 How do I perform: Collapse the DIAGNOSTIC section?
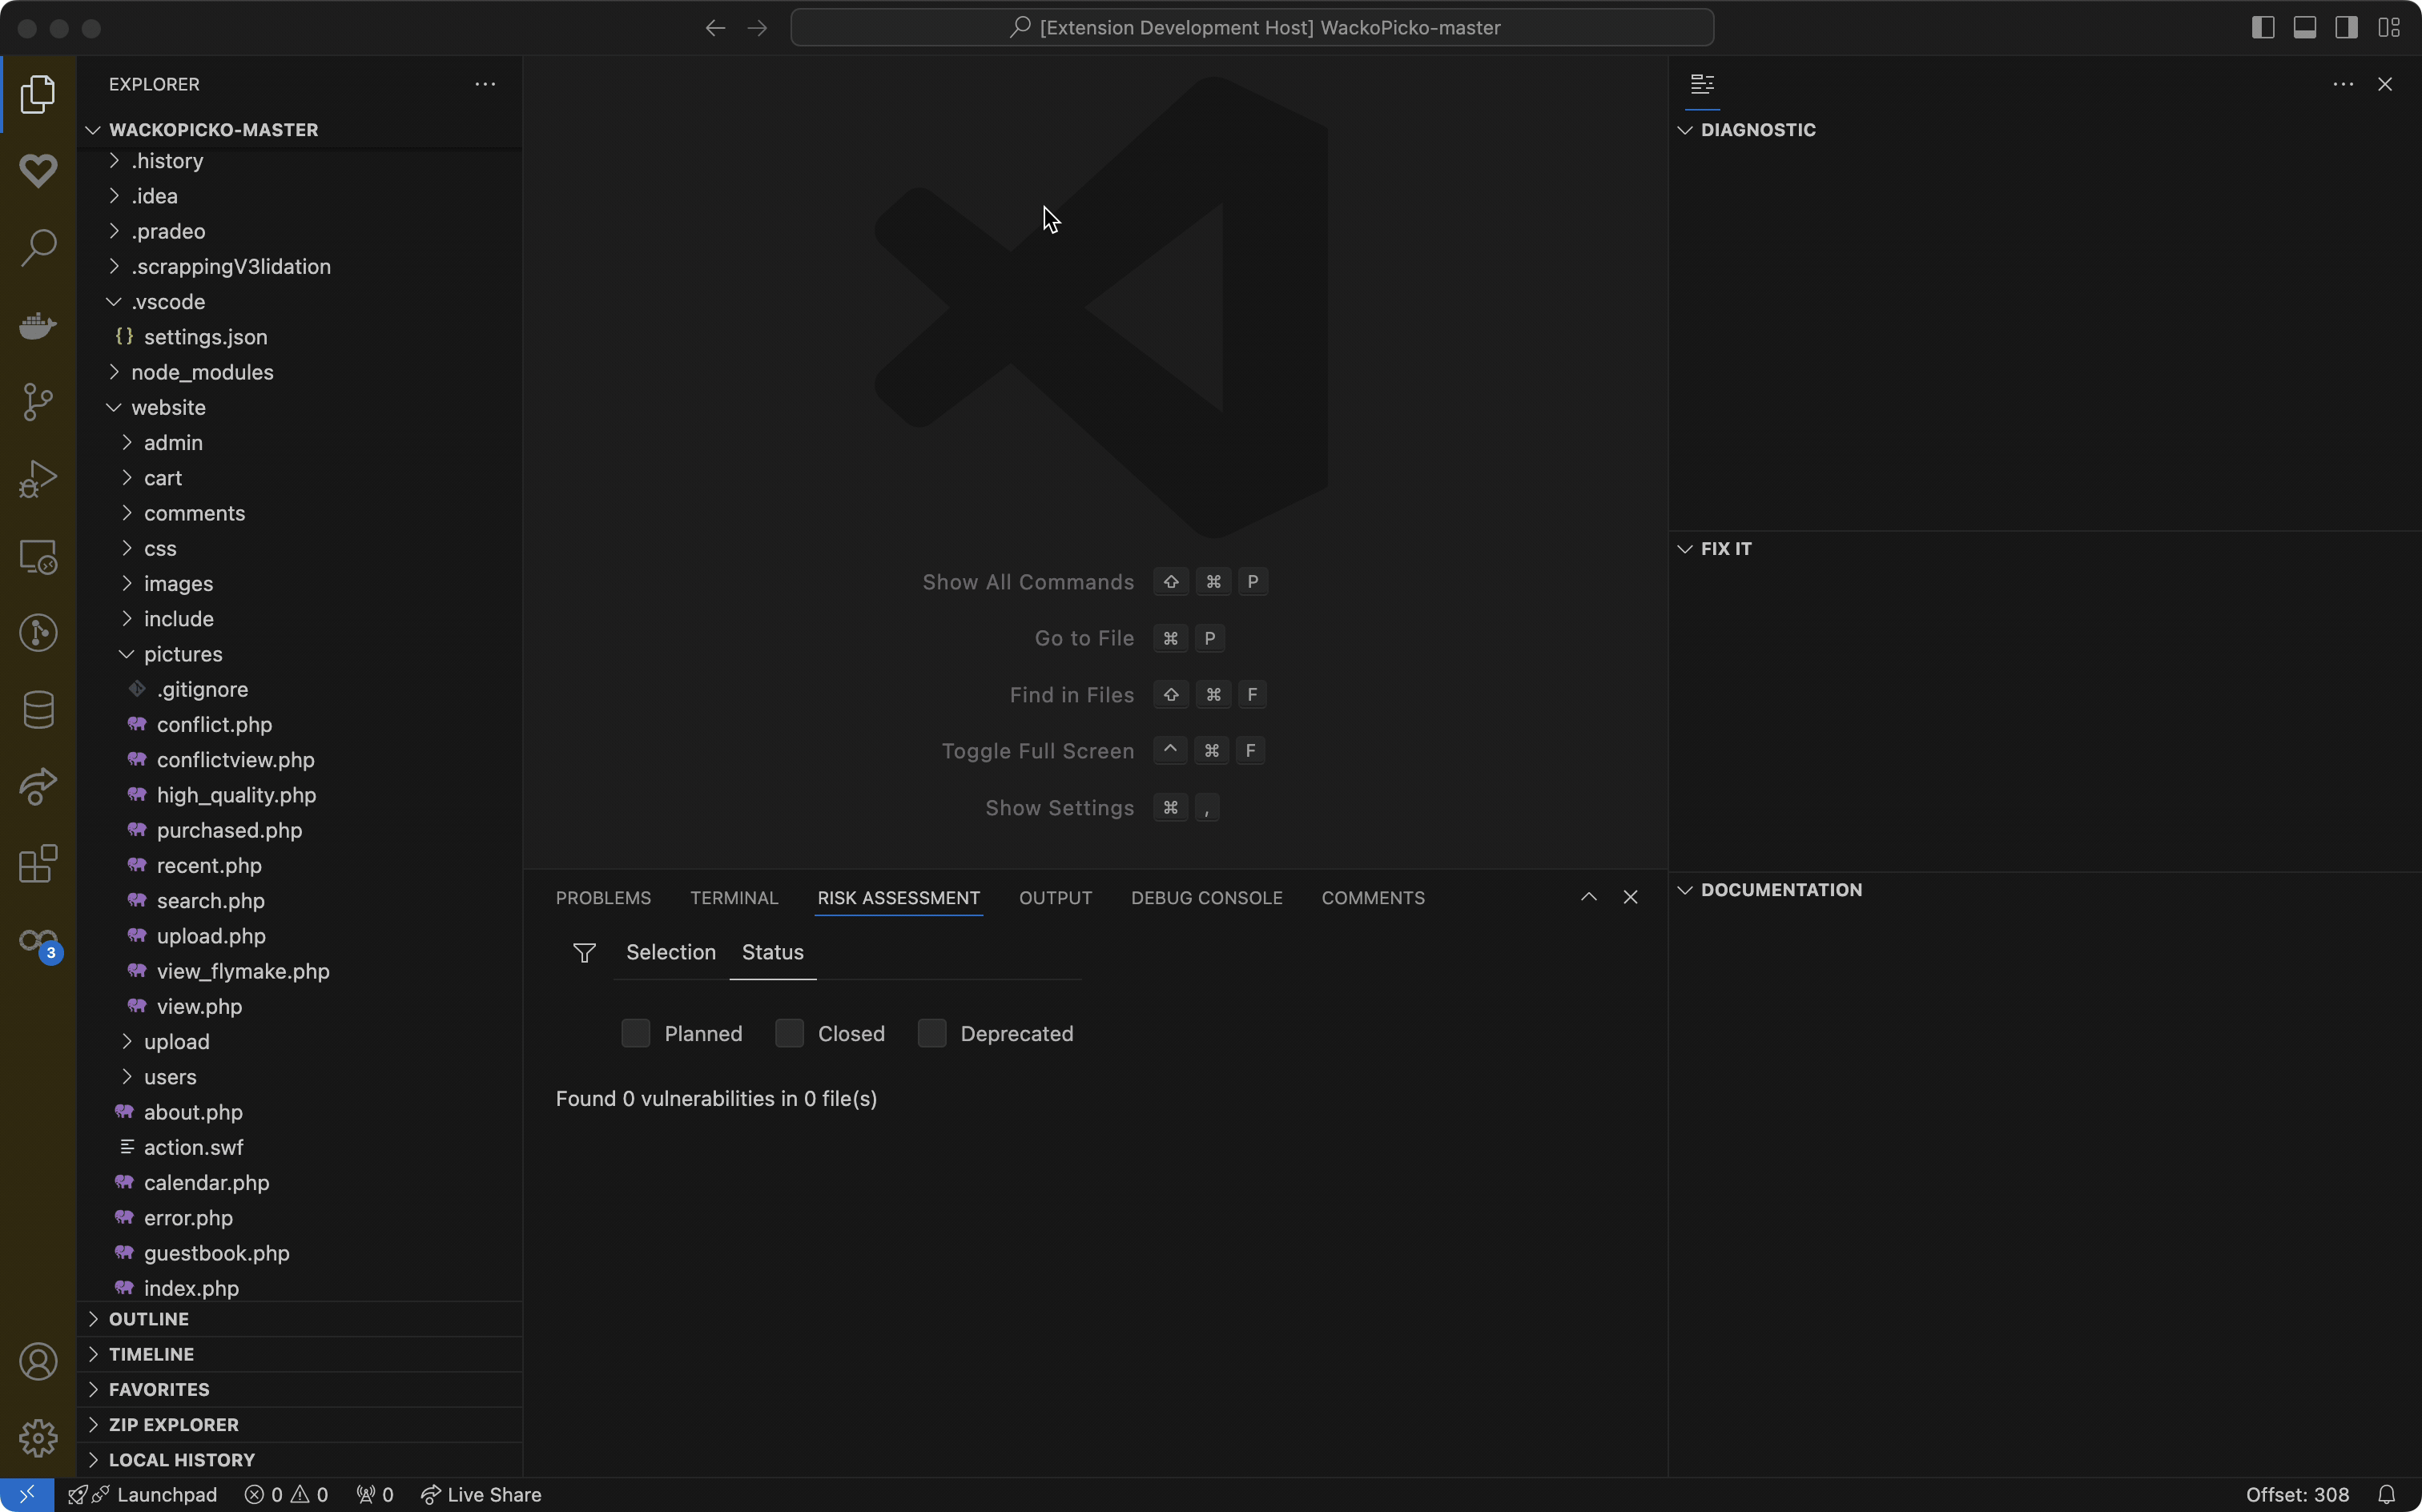tap(1757, 130)
